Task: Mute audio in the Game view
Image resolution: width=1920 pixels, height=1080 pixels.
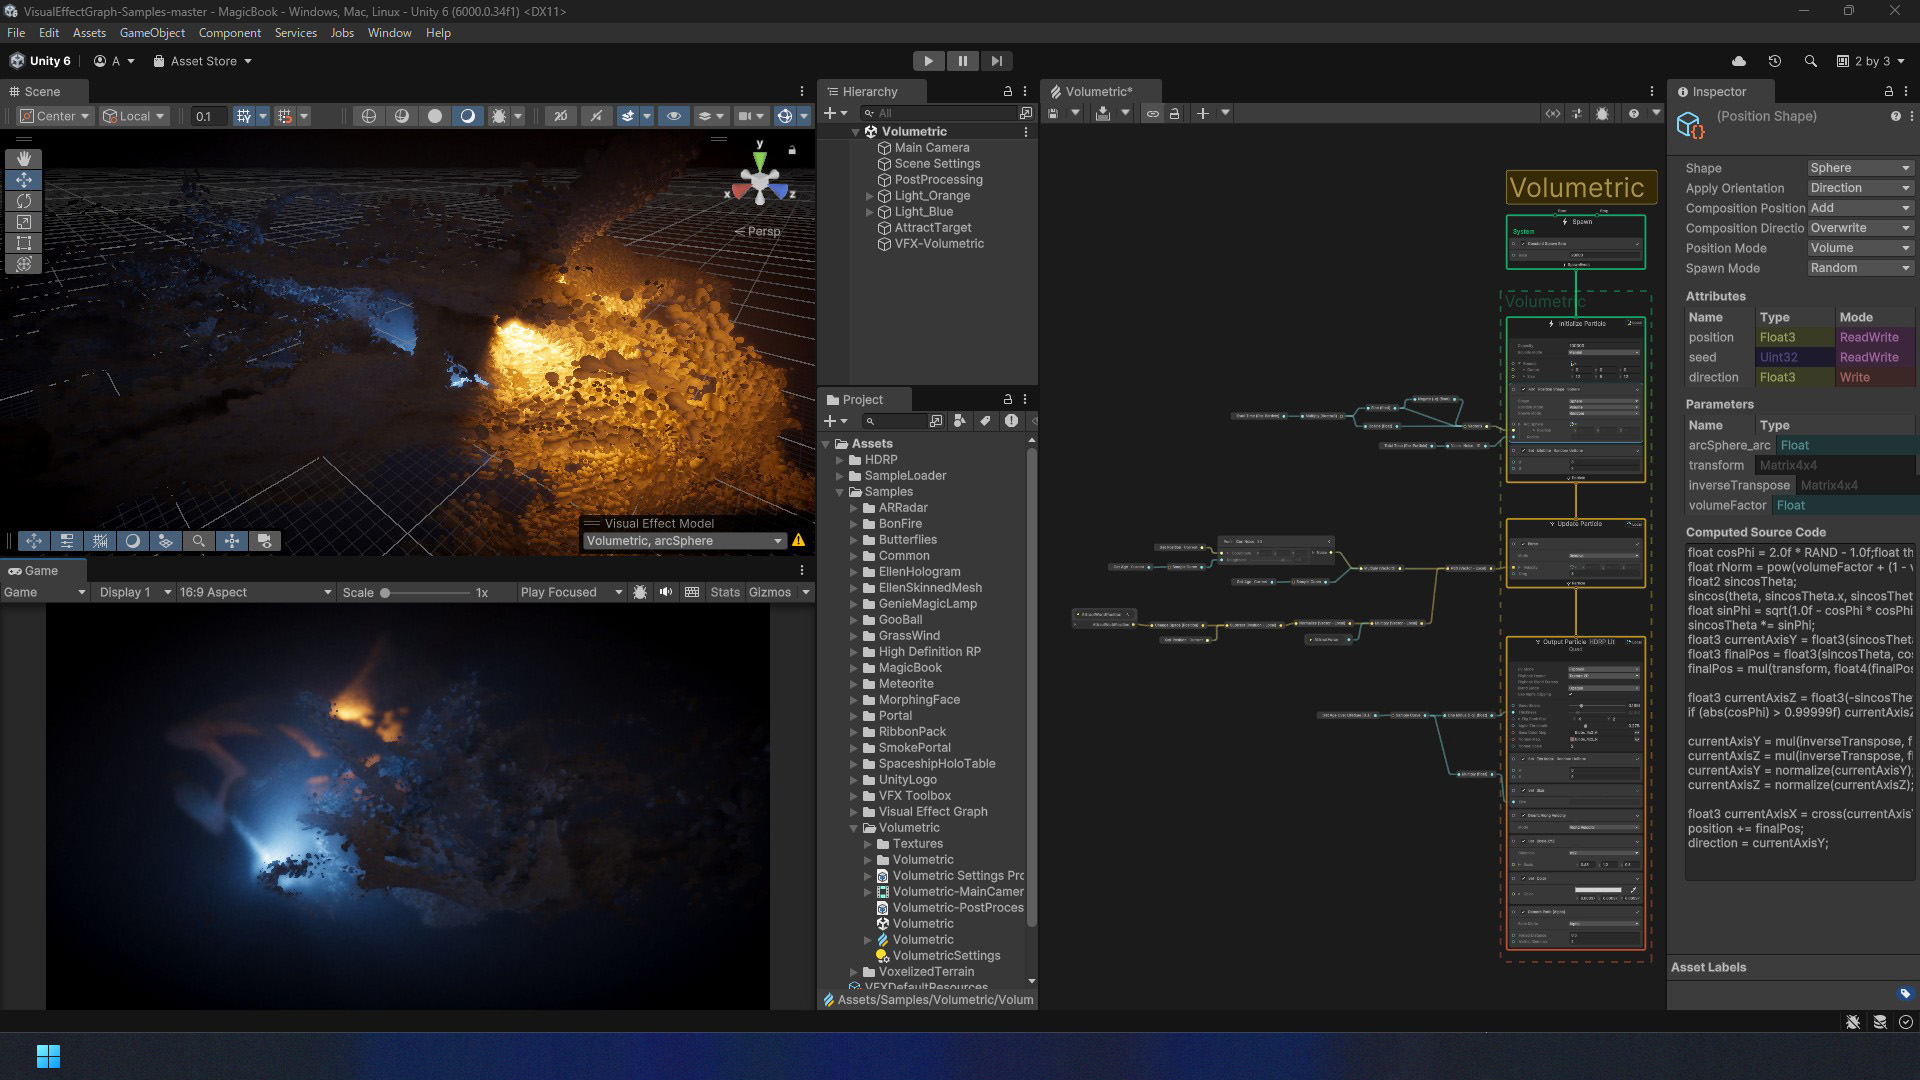Action: 666,593
